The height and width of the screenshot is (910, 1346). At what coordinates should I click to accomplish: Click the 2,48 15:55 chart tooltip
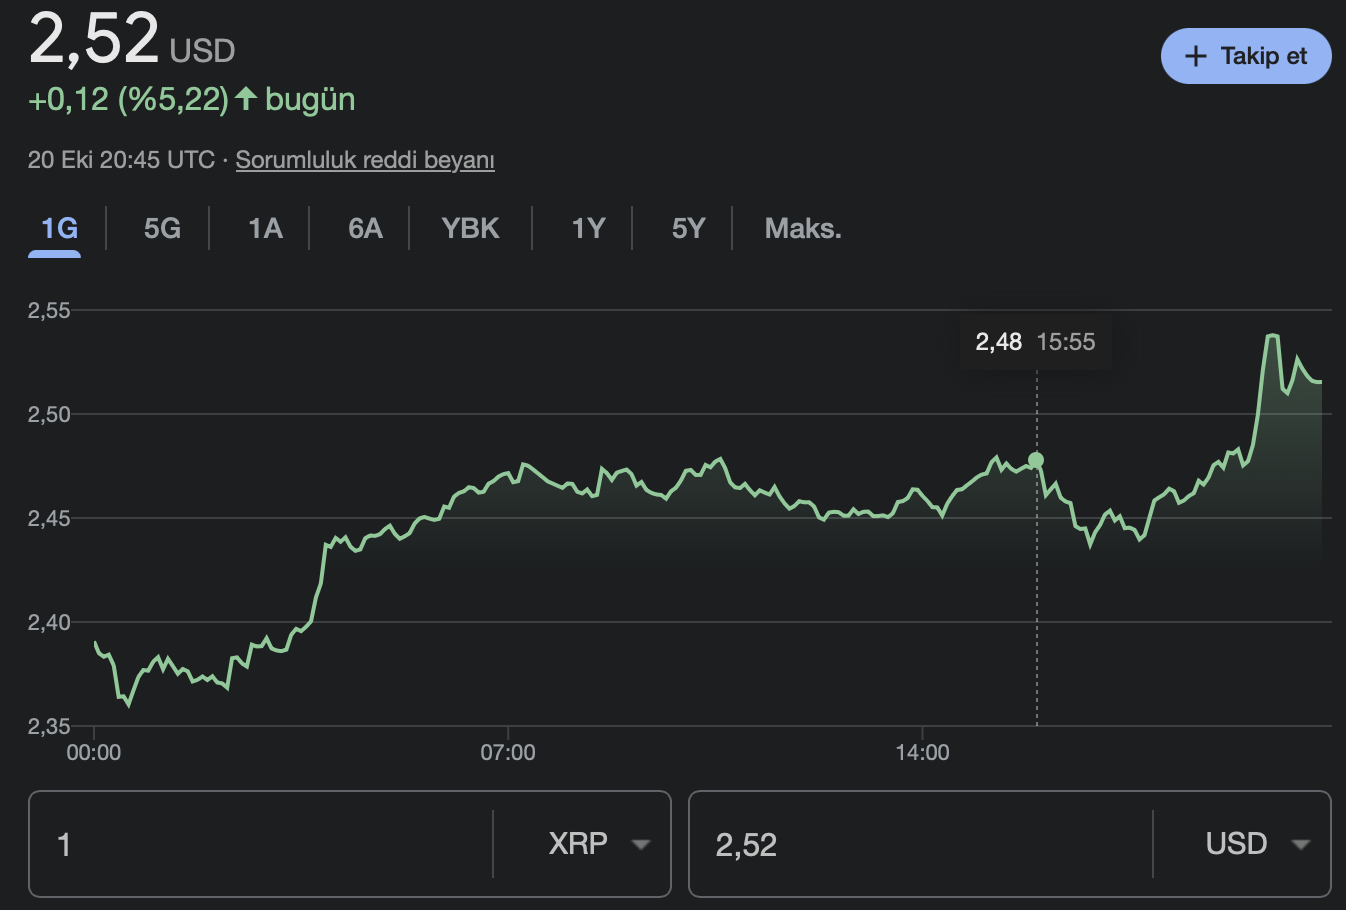click(1035, 342)
